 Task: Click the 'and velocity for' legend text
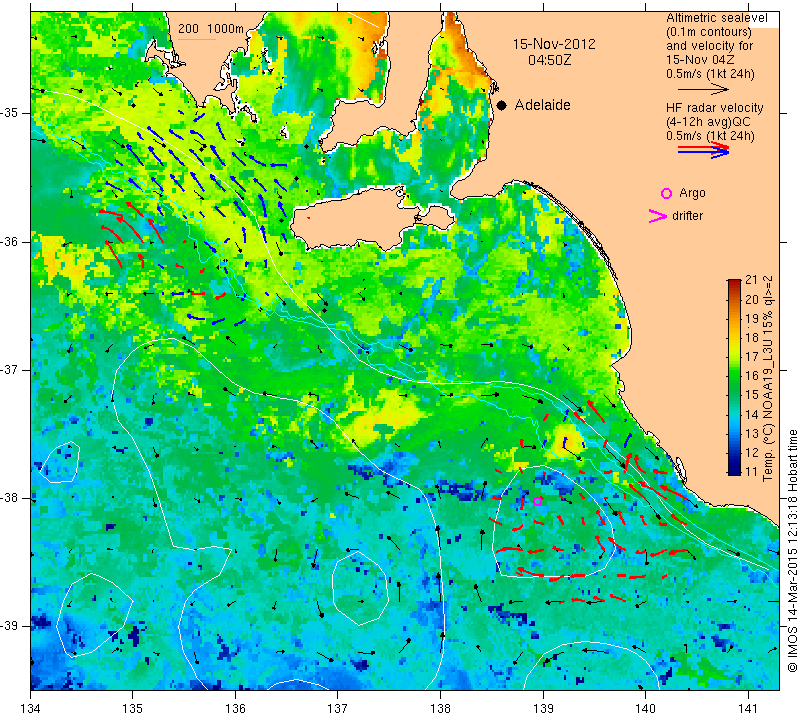[710, 46]
